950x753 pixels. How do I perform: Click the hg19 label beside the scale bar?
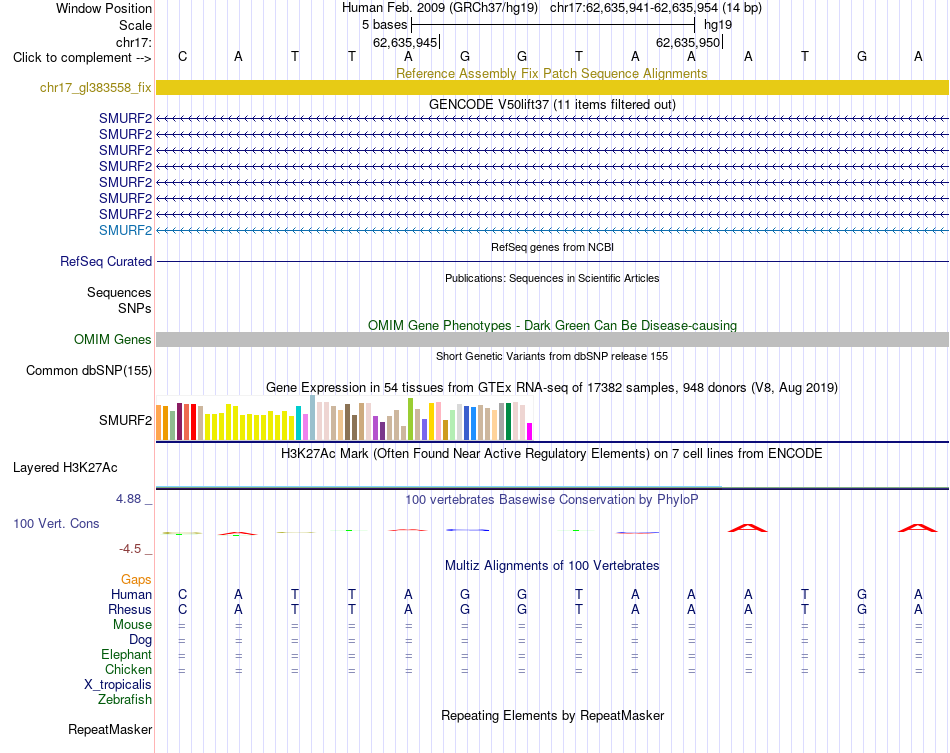pyautogui.click(x=718, y=25)
